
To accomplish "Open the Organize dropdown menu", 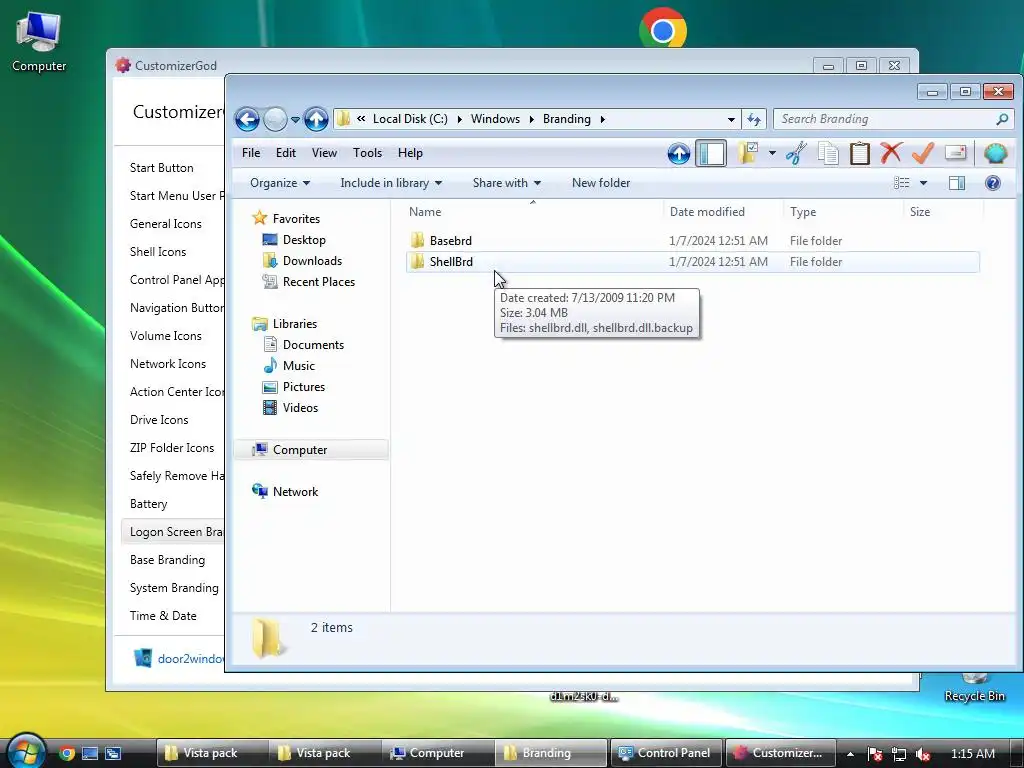I will click(x=280, y=183).
